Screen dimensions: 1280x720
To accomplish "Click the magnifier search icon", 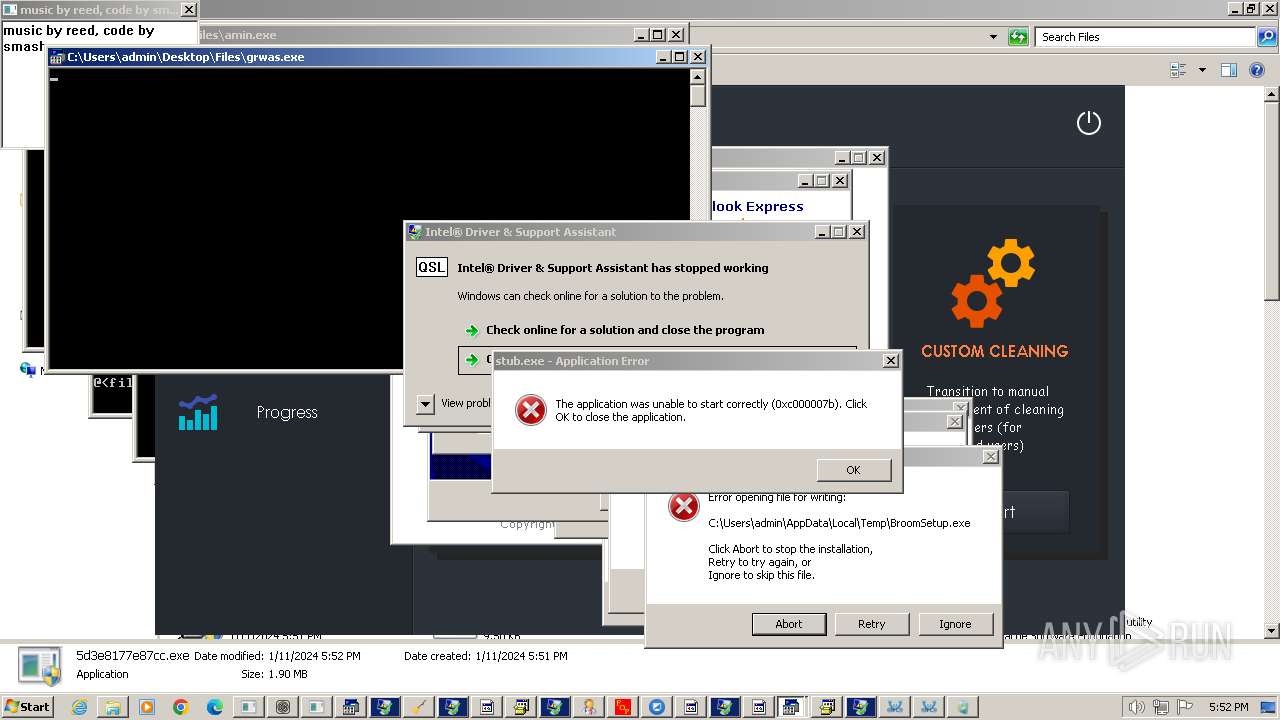I will click(1267, 37).
